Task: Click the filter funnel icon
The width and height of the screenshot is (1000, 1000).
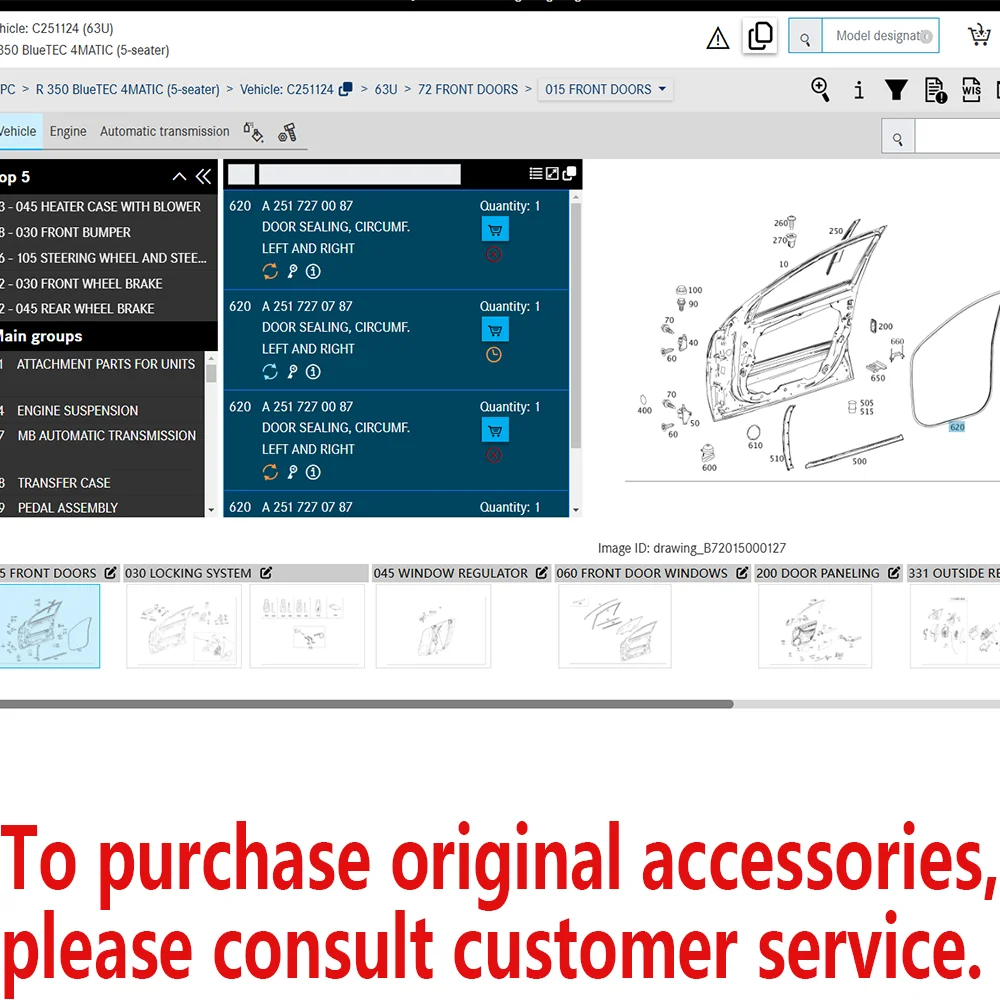Action: [896, 90]
